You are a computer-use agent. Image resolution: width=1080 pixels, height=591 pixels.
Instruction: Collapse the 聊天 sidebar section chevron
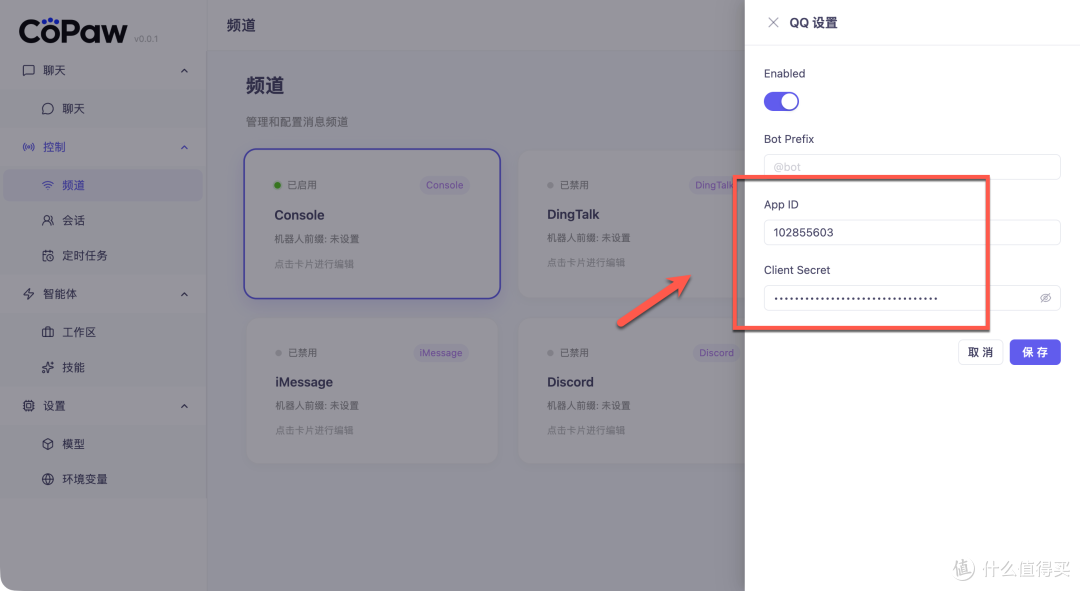(x=184, y=71)
